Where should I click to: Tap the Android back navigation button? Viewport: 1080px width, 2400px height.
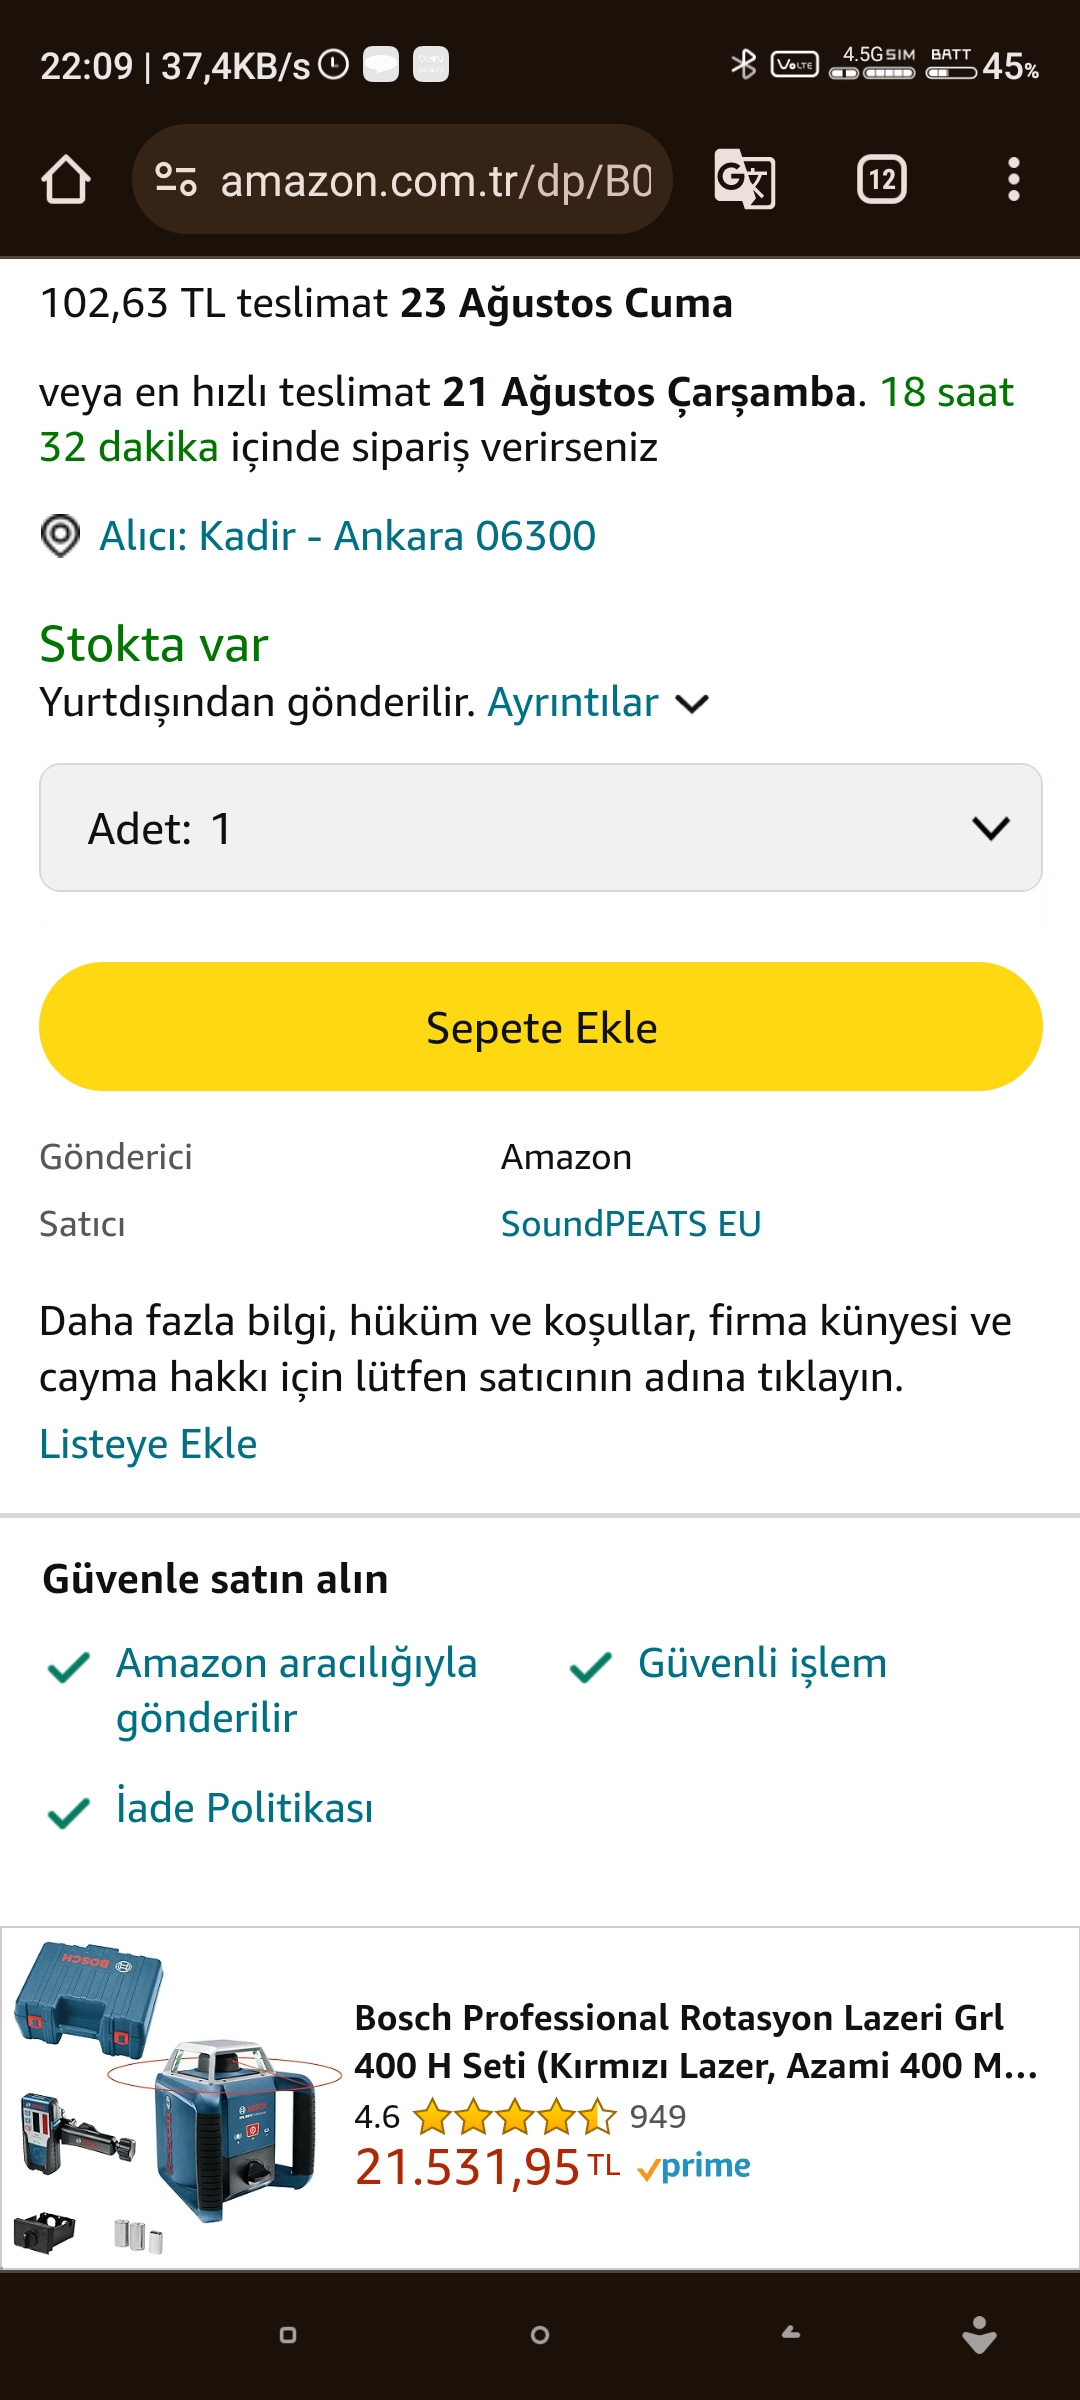791,2334
